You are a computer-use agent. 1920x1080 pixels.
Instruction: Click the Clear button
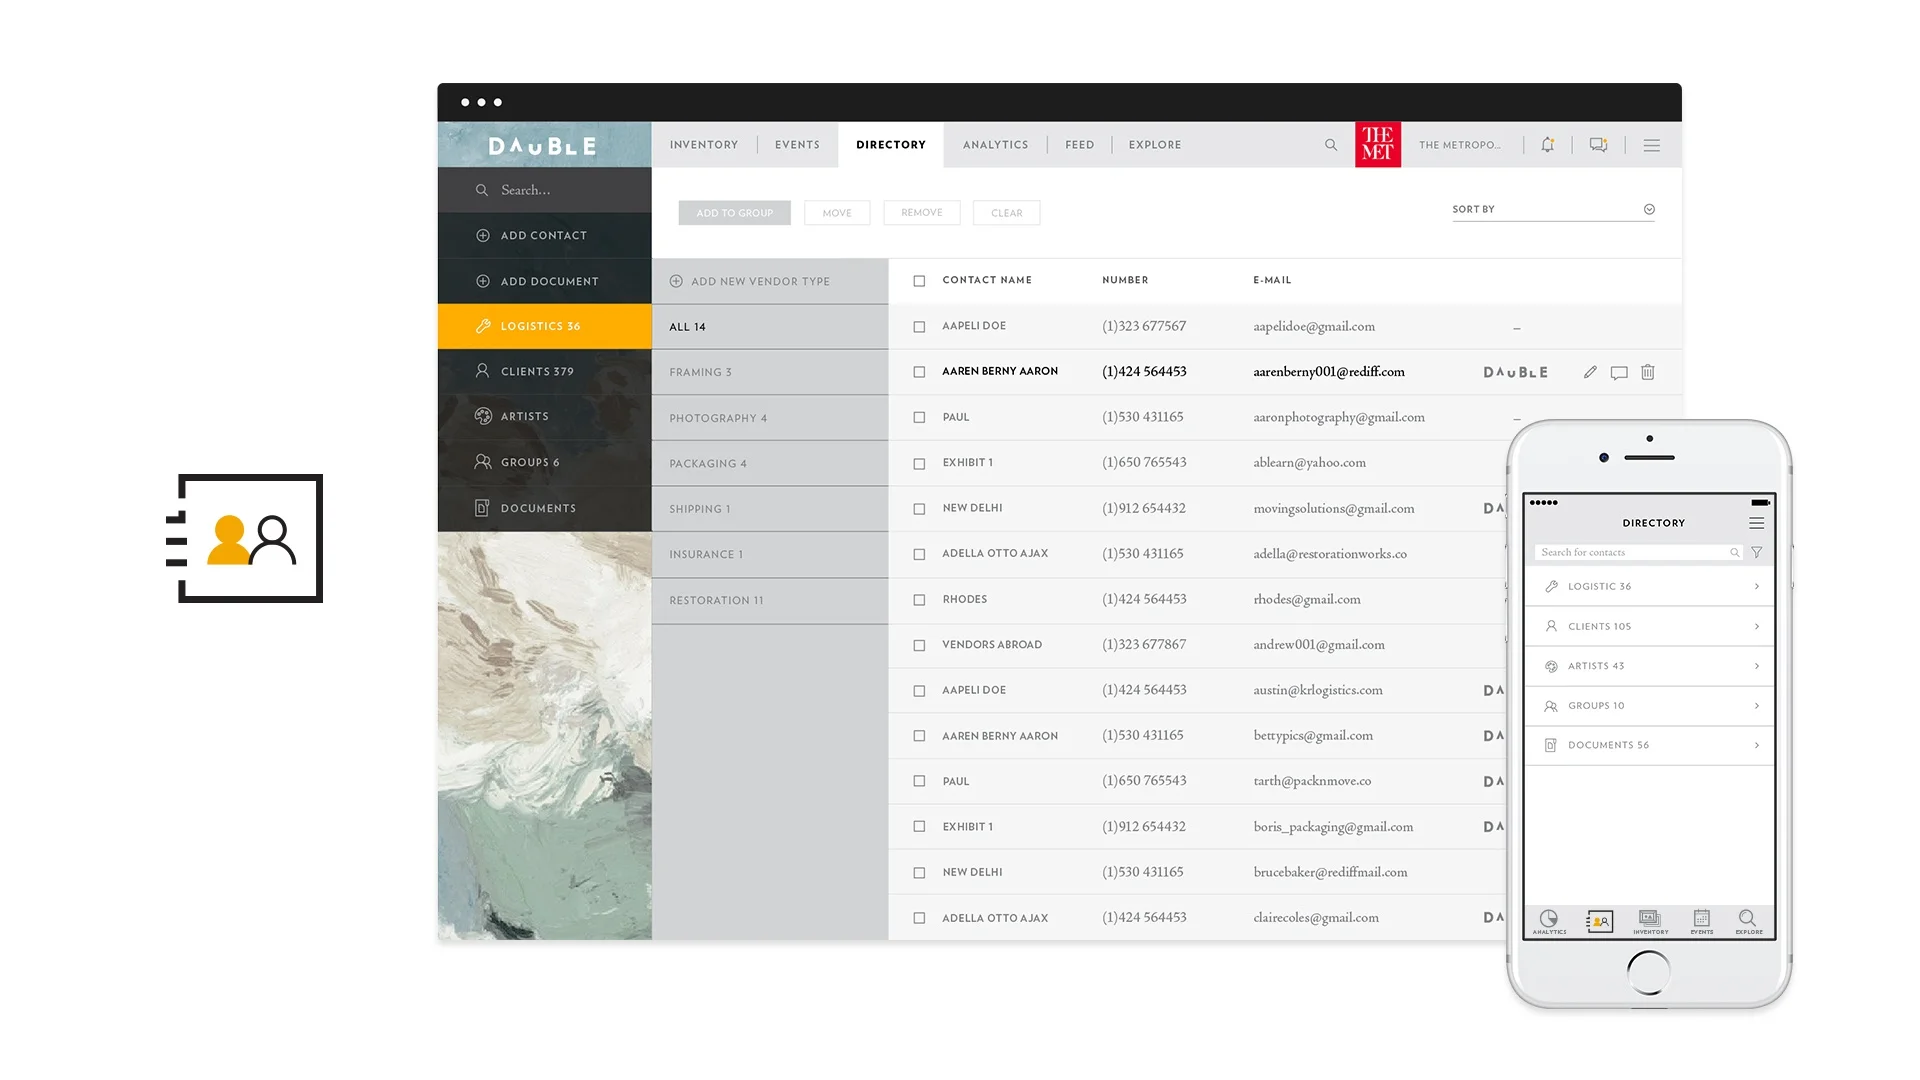1007,213
